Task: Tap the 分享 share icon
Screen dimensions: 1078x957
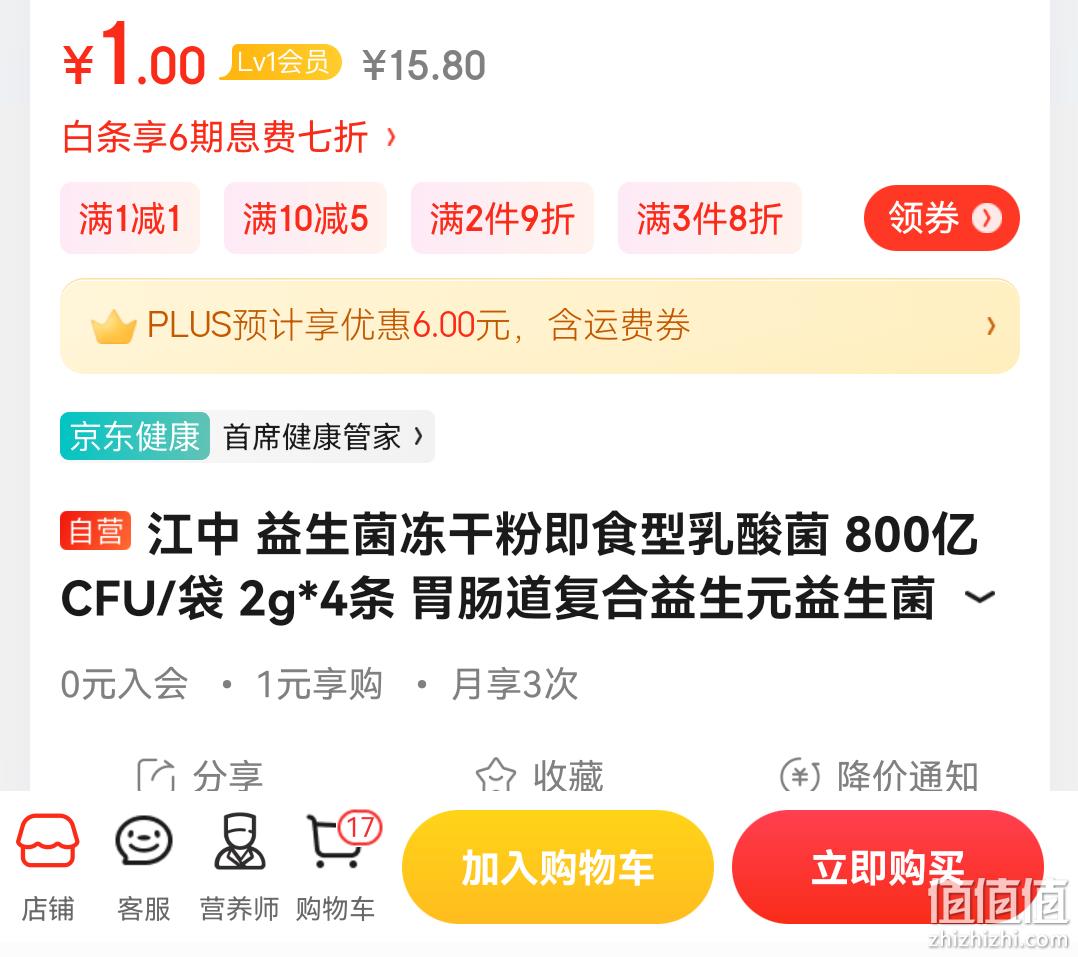Action: click(x=157, y=776)
